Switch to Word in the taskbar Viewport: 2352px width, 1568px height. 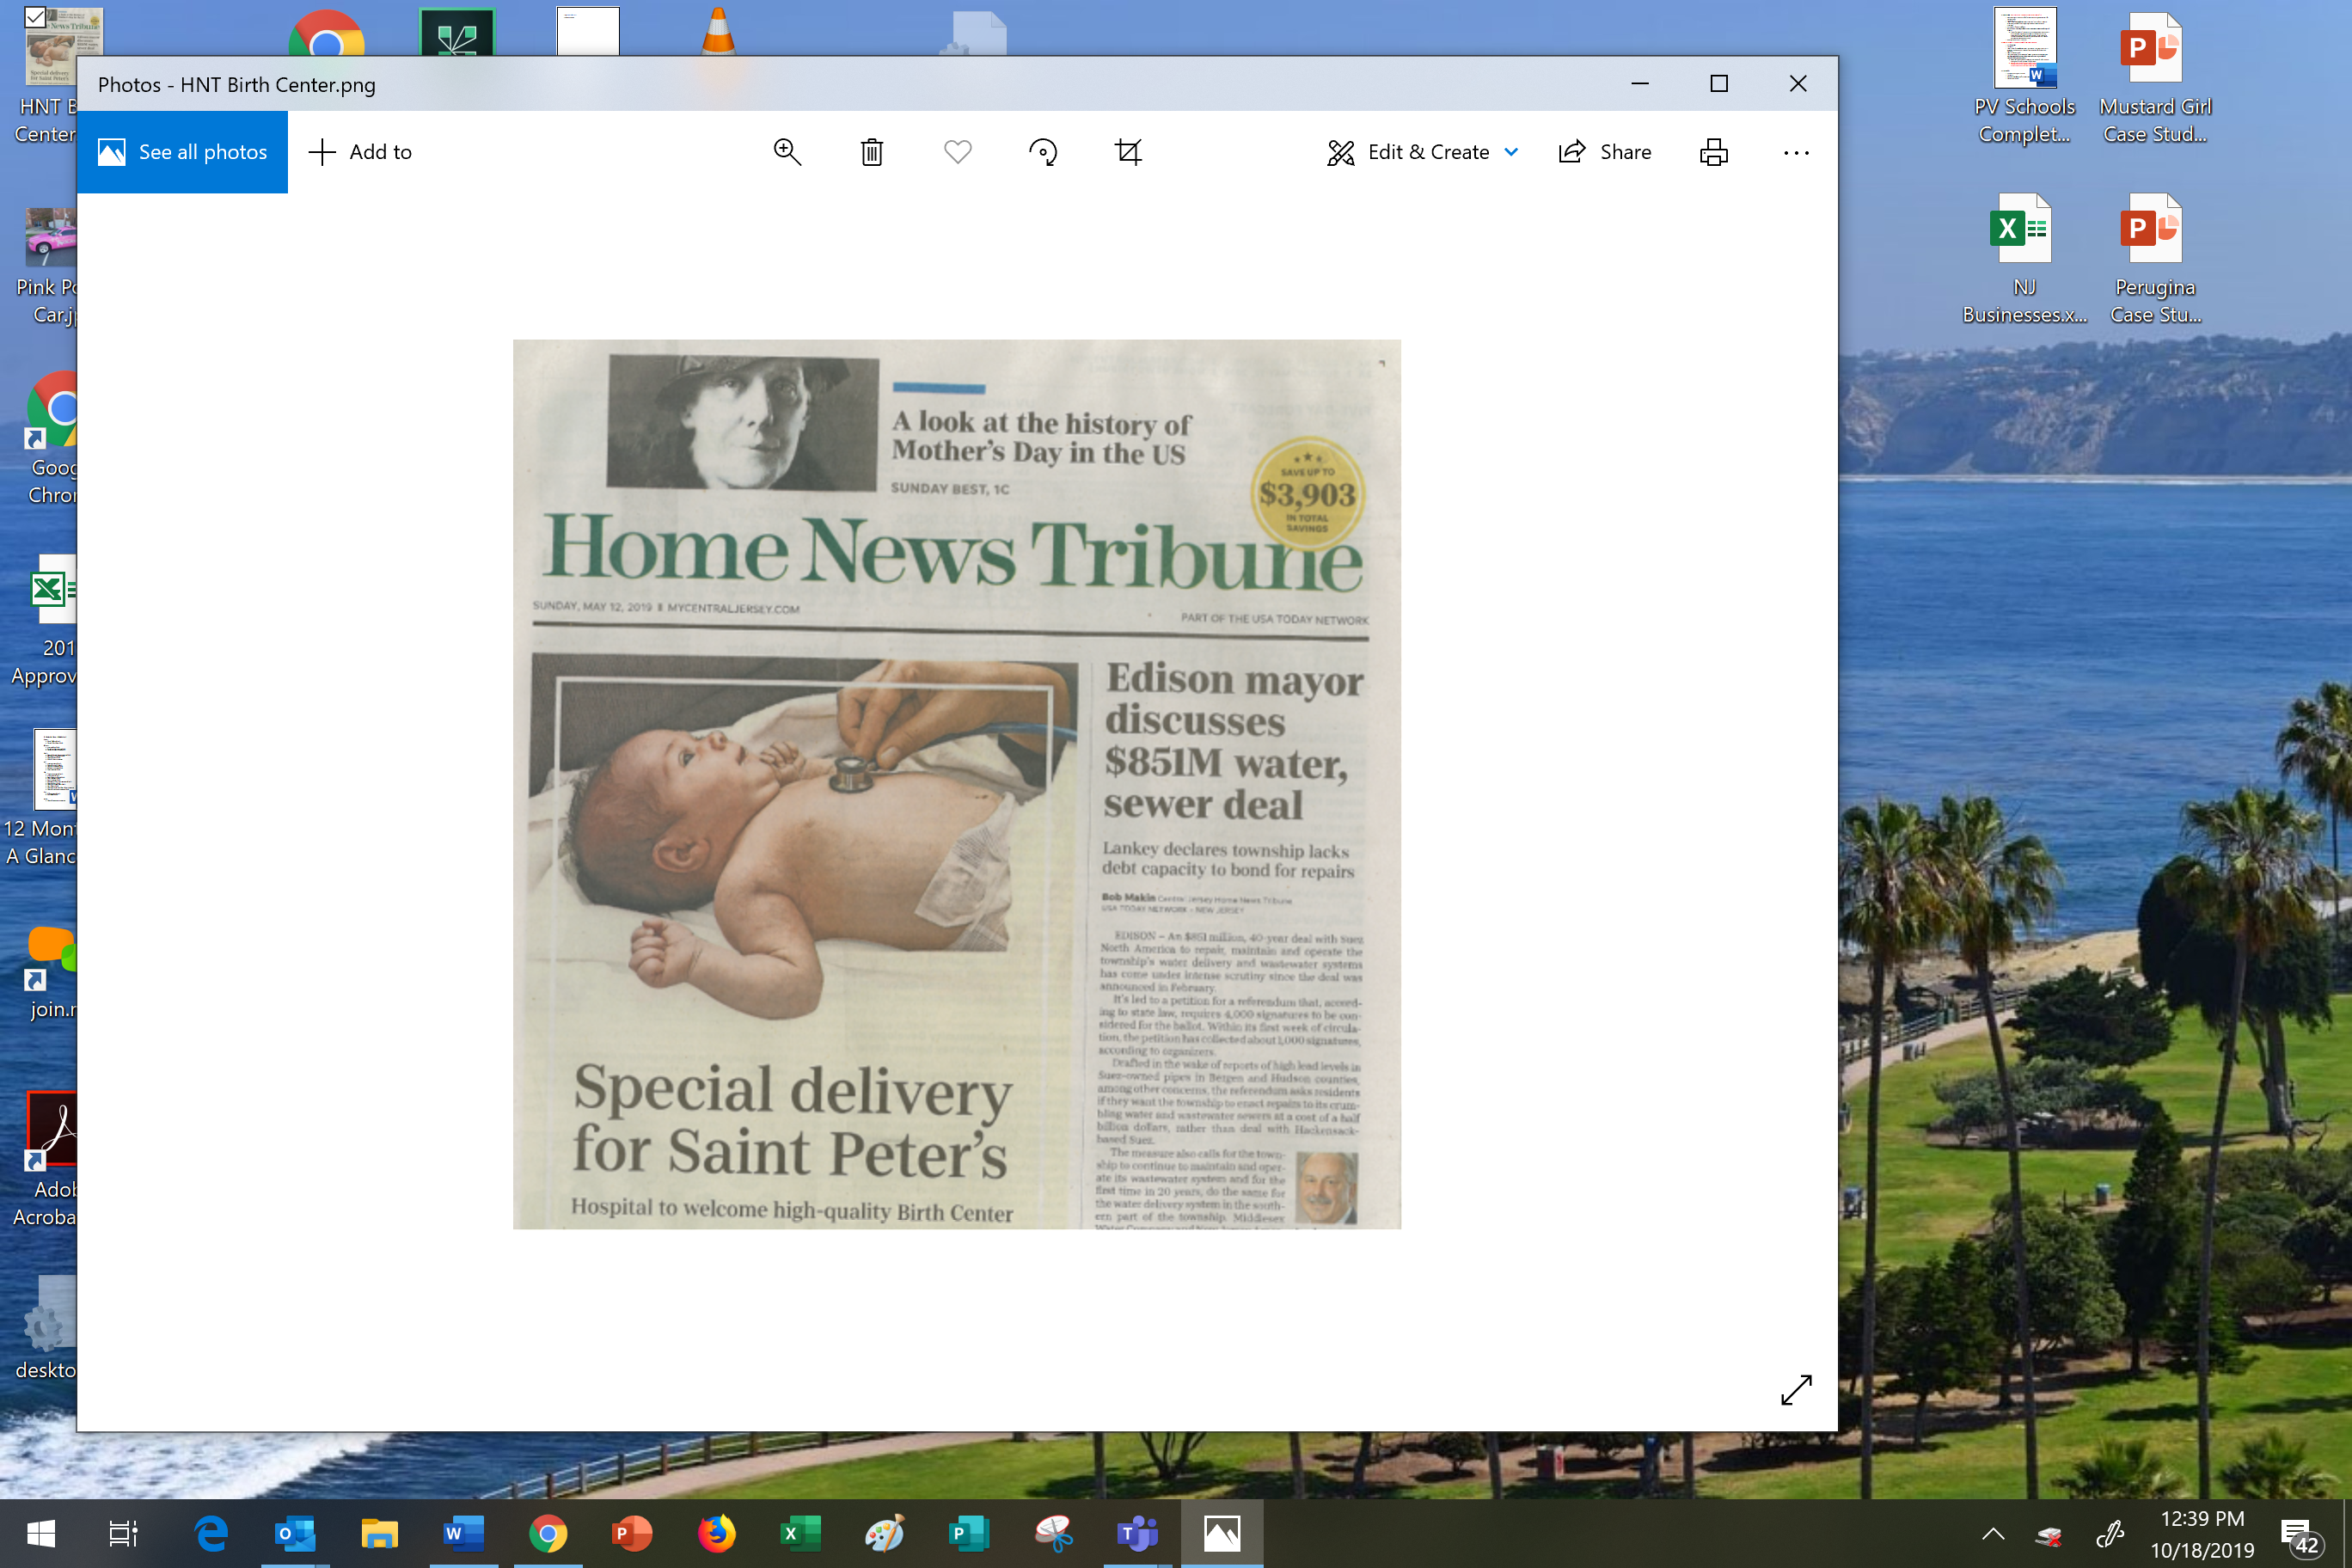pyautogui.click(x=464, y=1533)
